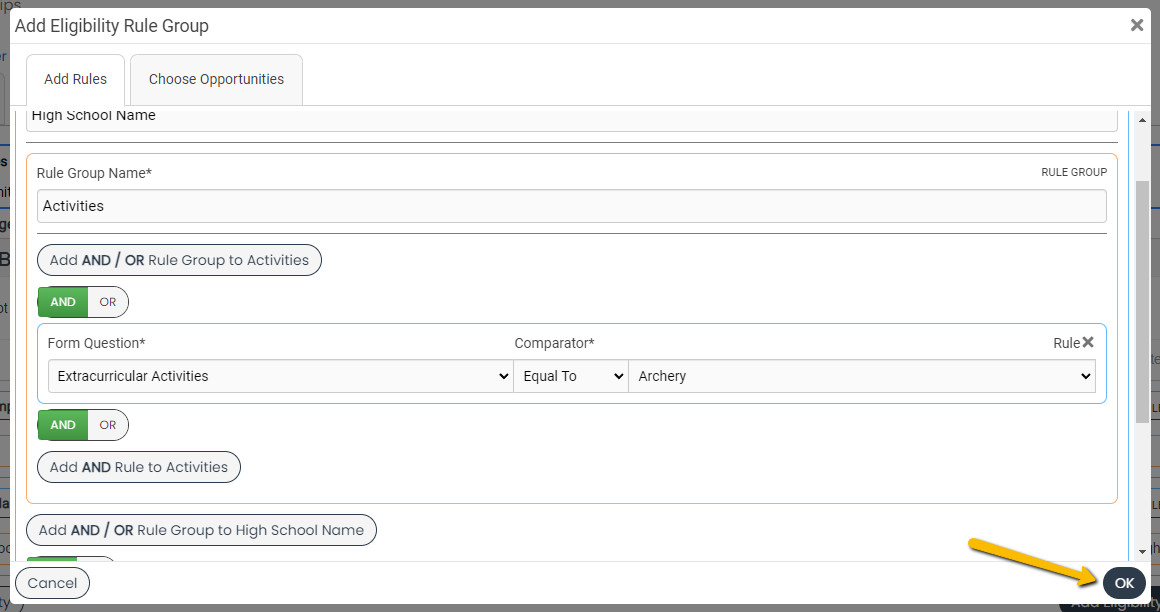This screenshot has width=1160, height=612.
Task: Switch to the Add Rules tab
Action: tap(75, 80)
